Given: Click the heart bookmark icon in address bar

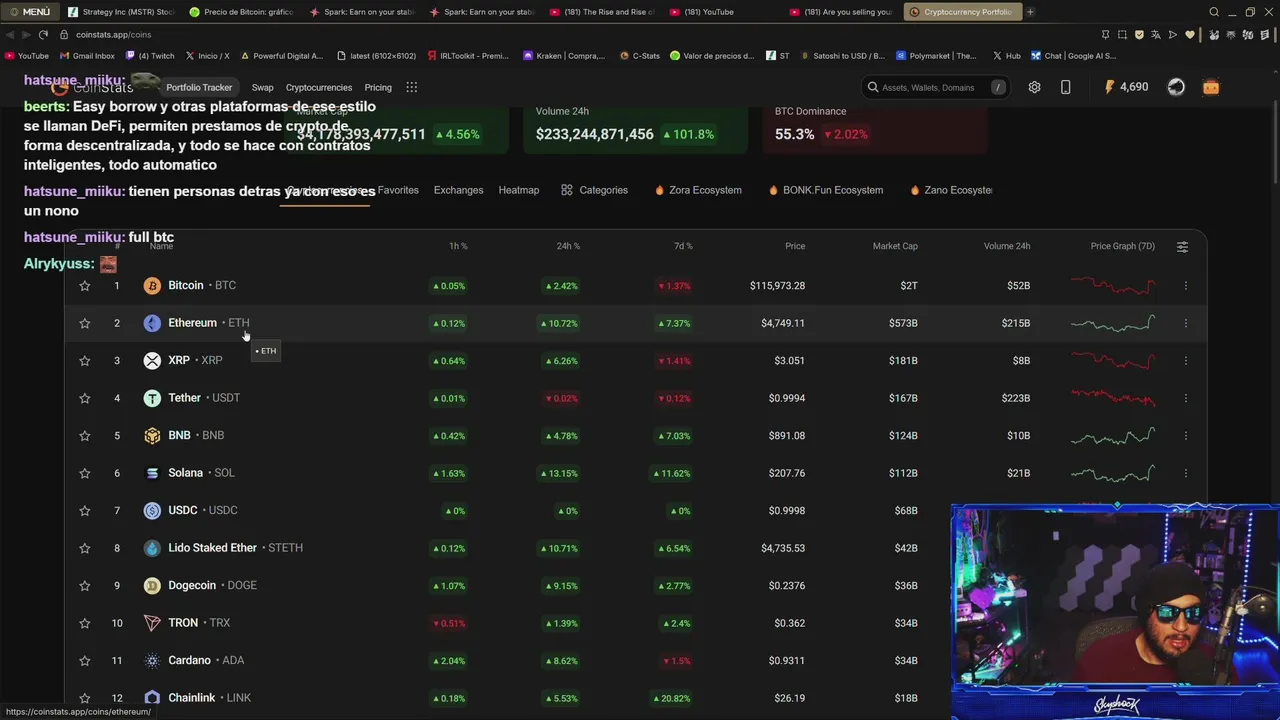Looking at the screenshot, I should point(1190,34).
